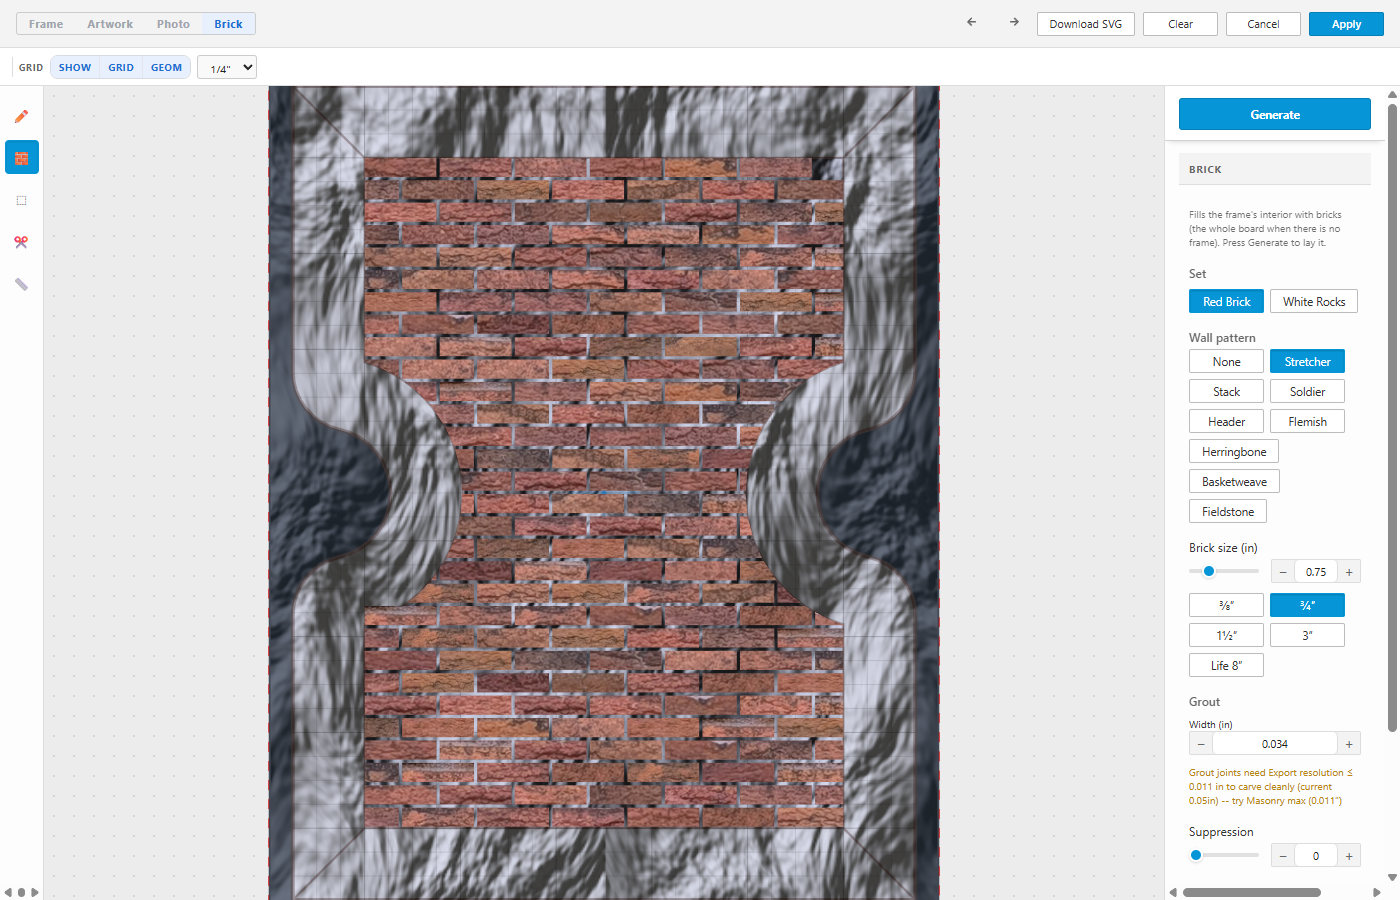Click the Apply button

1346,24
